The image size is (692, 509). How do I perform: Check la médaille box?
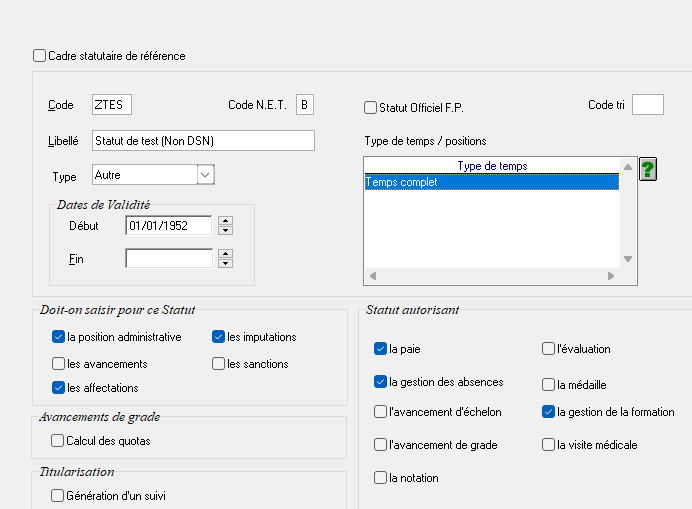pyautogui.click(x=548, y=385)
